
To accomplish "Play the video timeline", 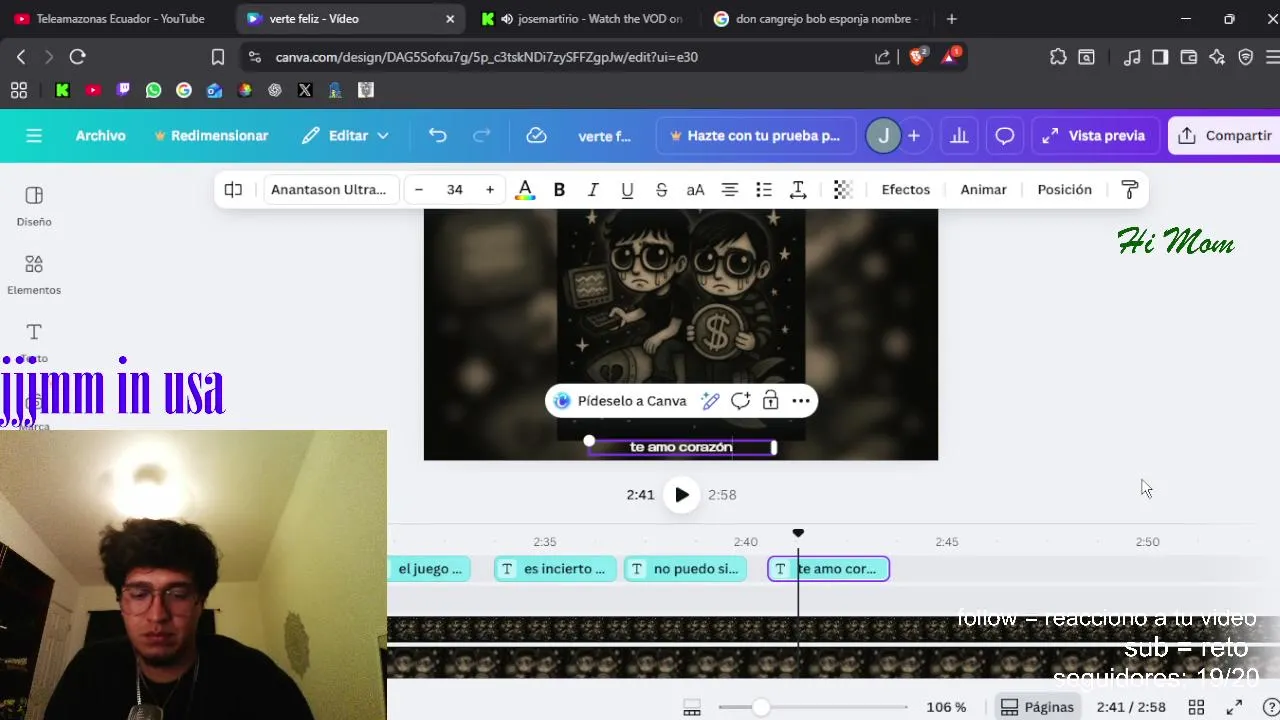I will (681, 494).
